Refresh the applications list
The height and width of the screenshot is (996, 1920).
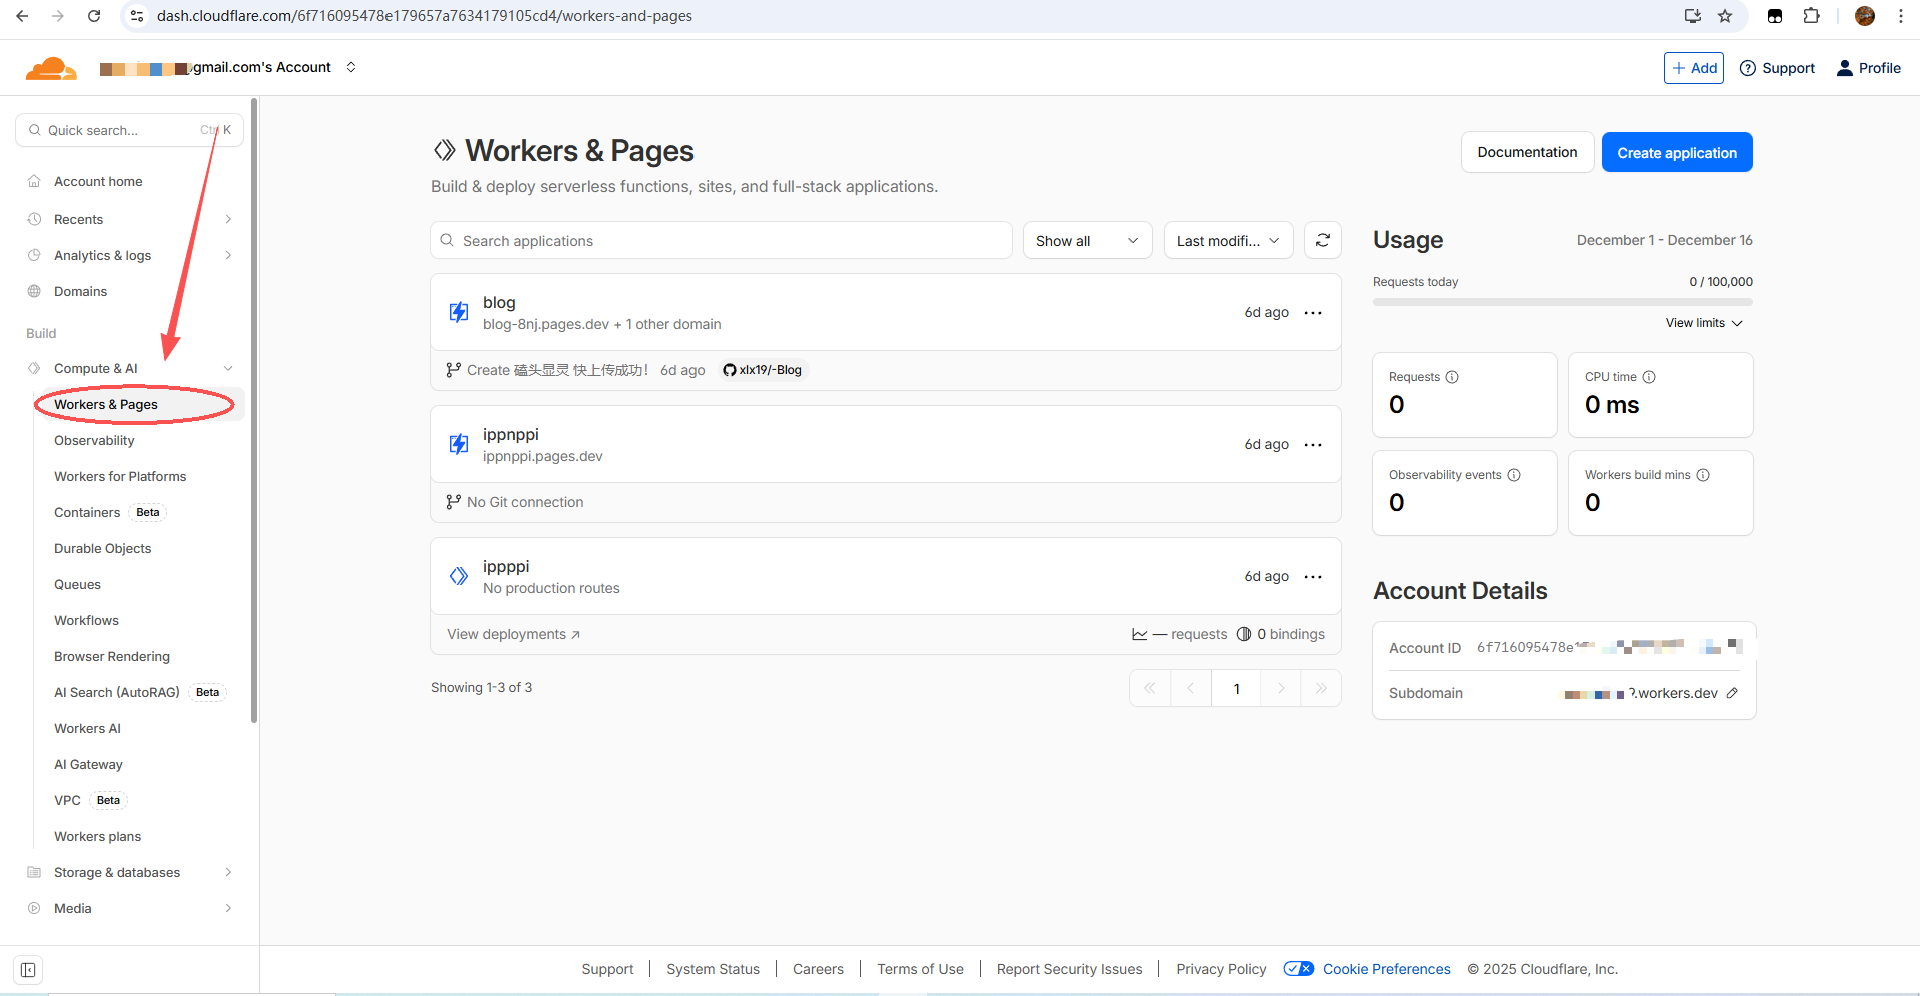[x=1322, y=240]
